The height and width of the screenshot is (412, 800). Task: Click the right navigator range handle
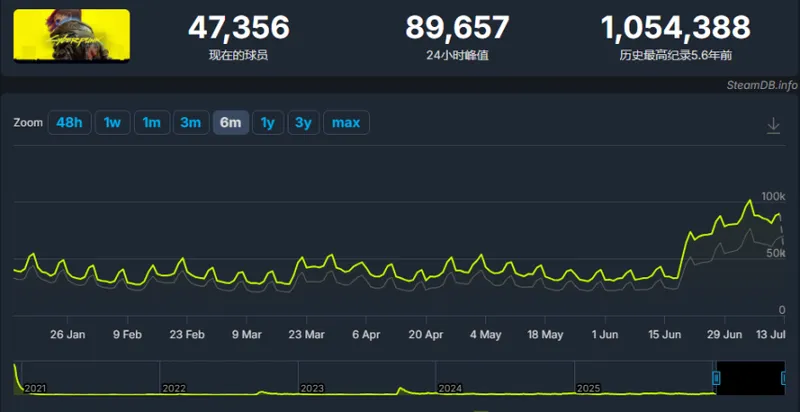point(785,378)
